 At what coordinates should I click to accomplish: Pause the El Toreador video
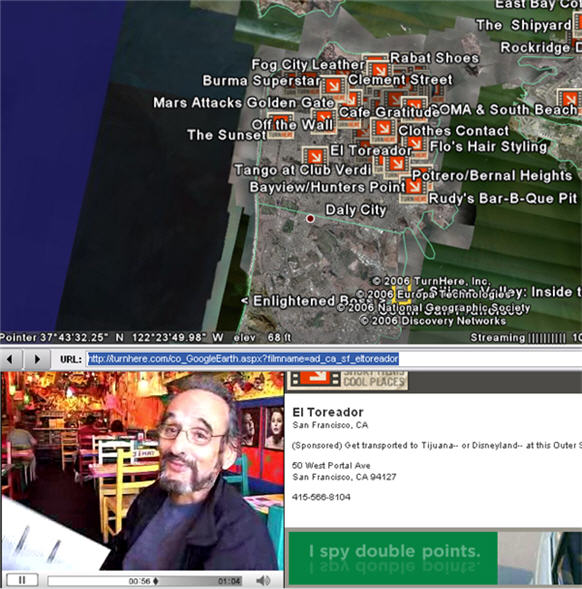coord(22,580)
